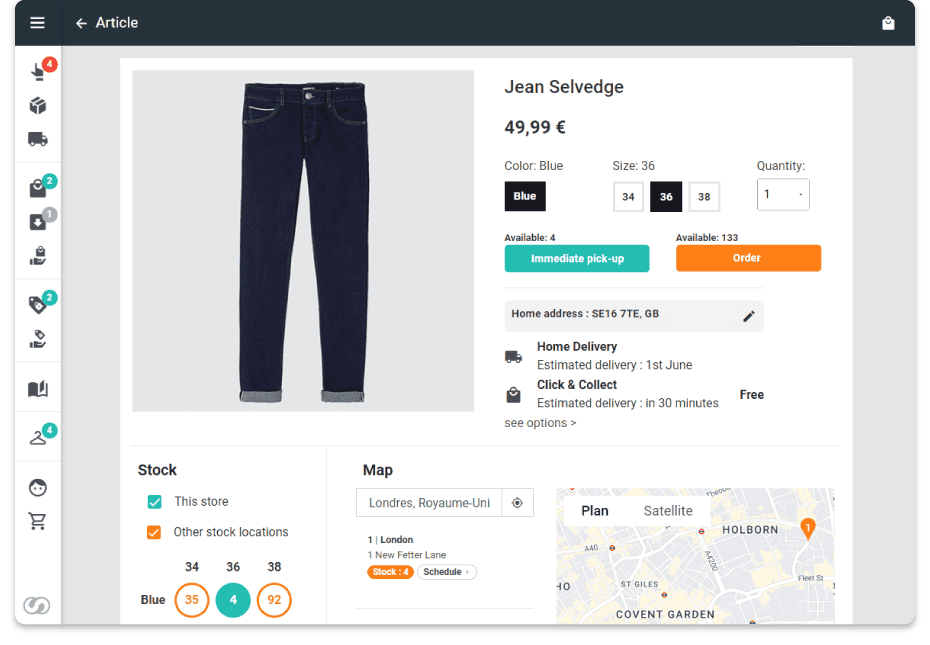Viewport: 930px width, 645px height.
Task: Switch map to Satellite view
Action: click(x=667, y=511)
